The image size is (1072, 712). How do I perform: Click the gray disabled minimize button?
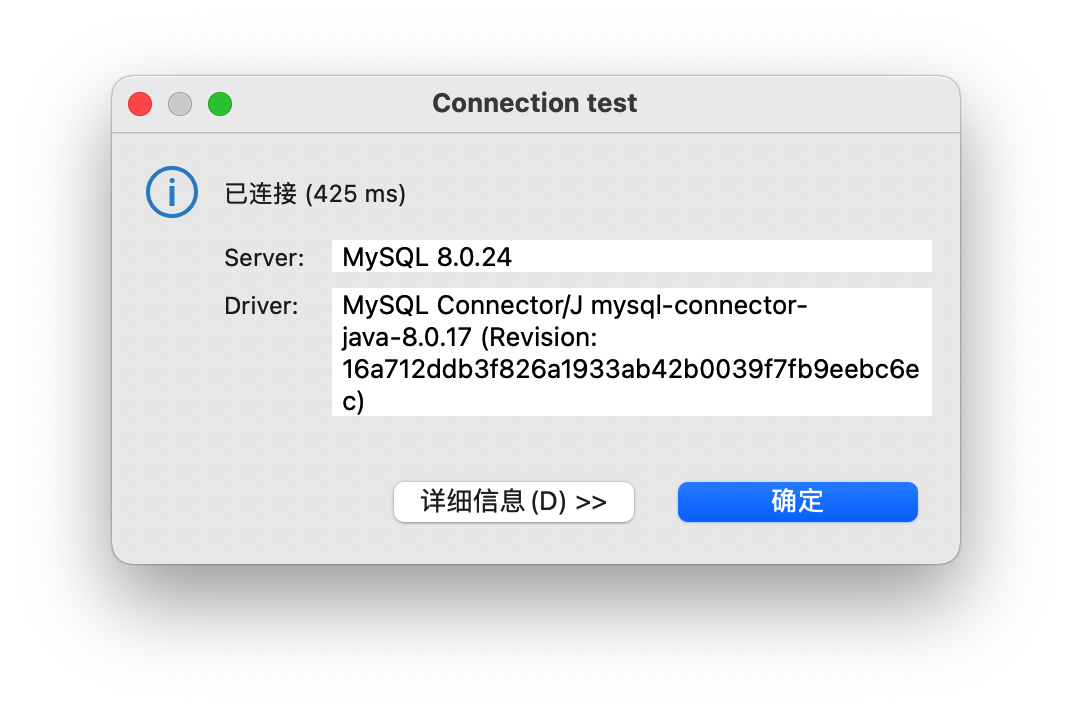(x=180, y=104)
